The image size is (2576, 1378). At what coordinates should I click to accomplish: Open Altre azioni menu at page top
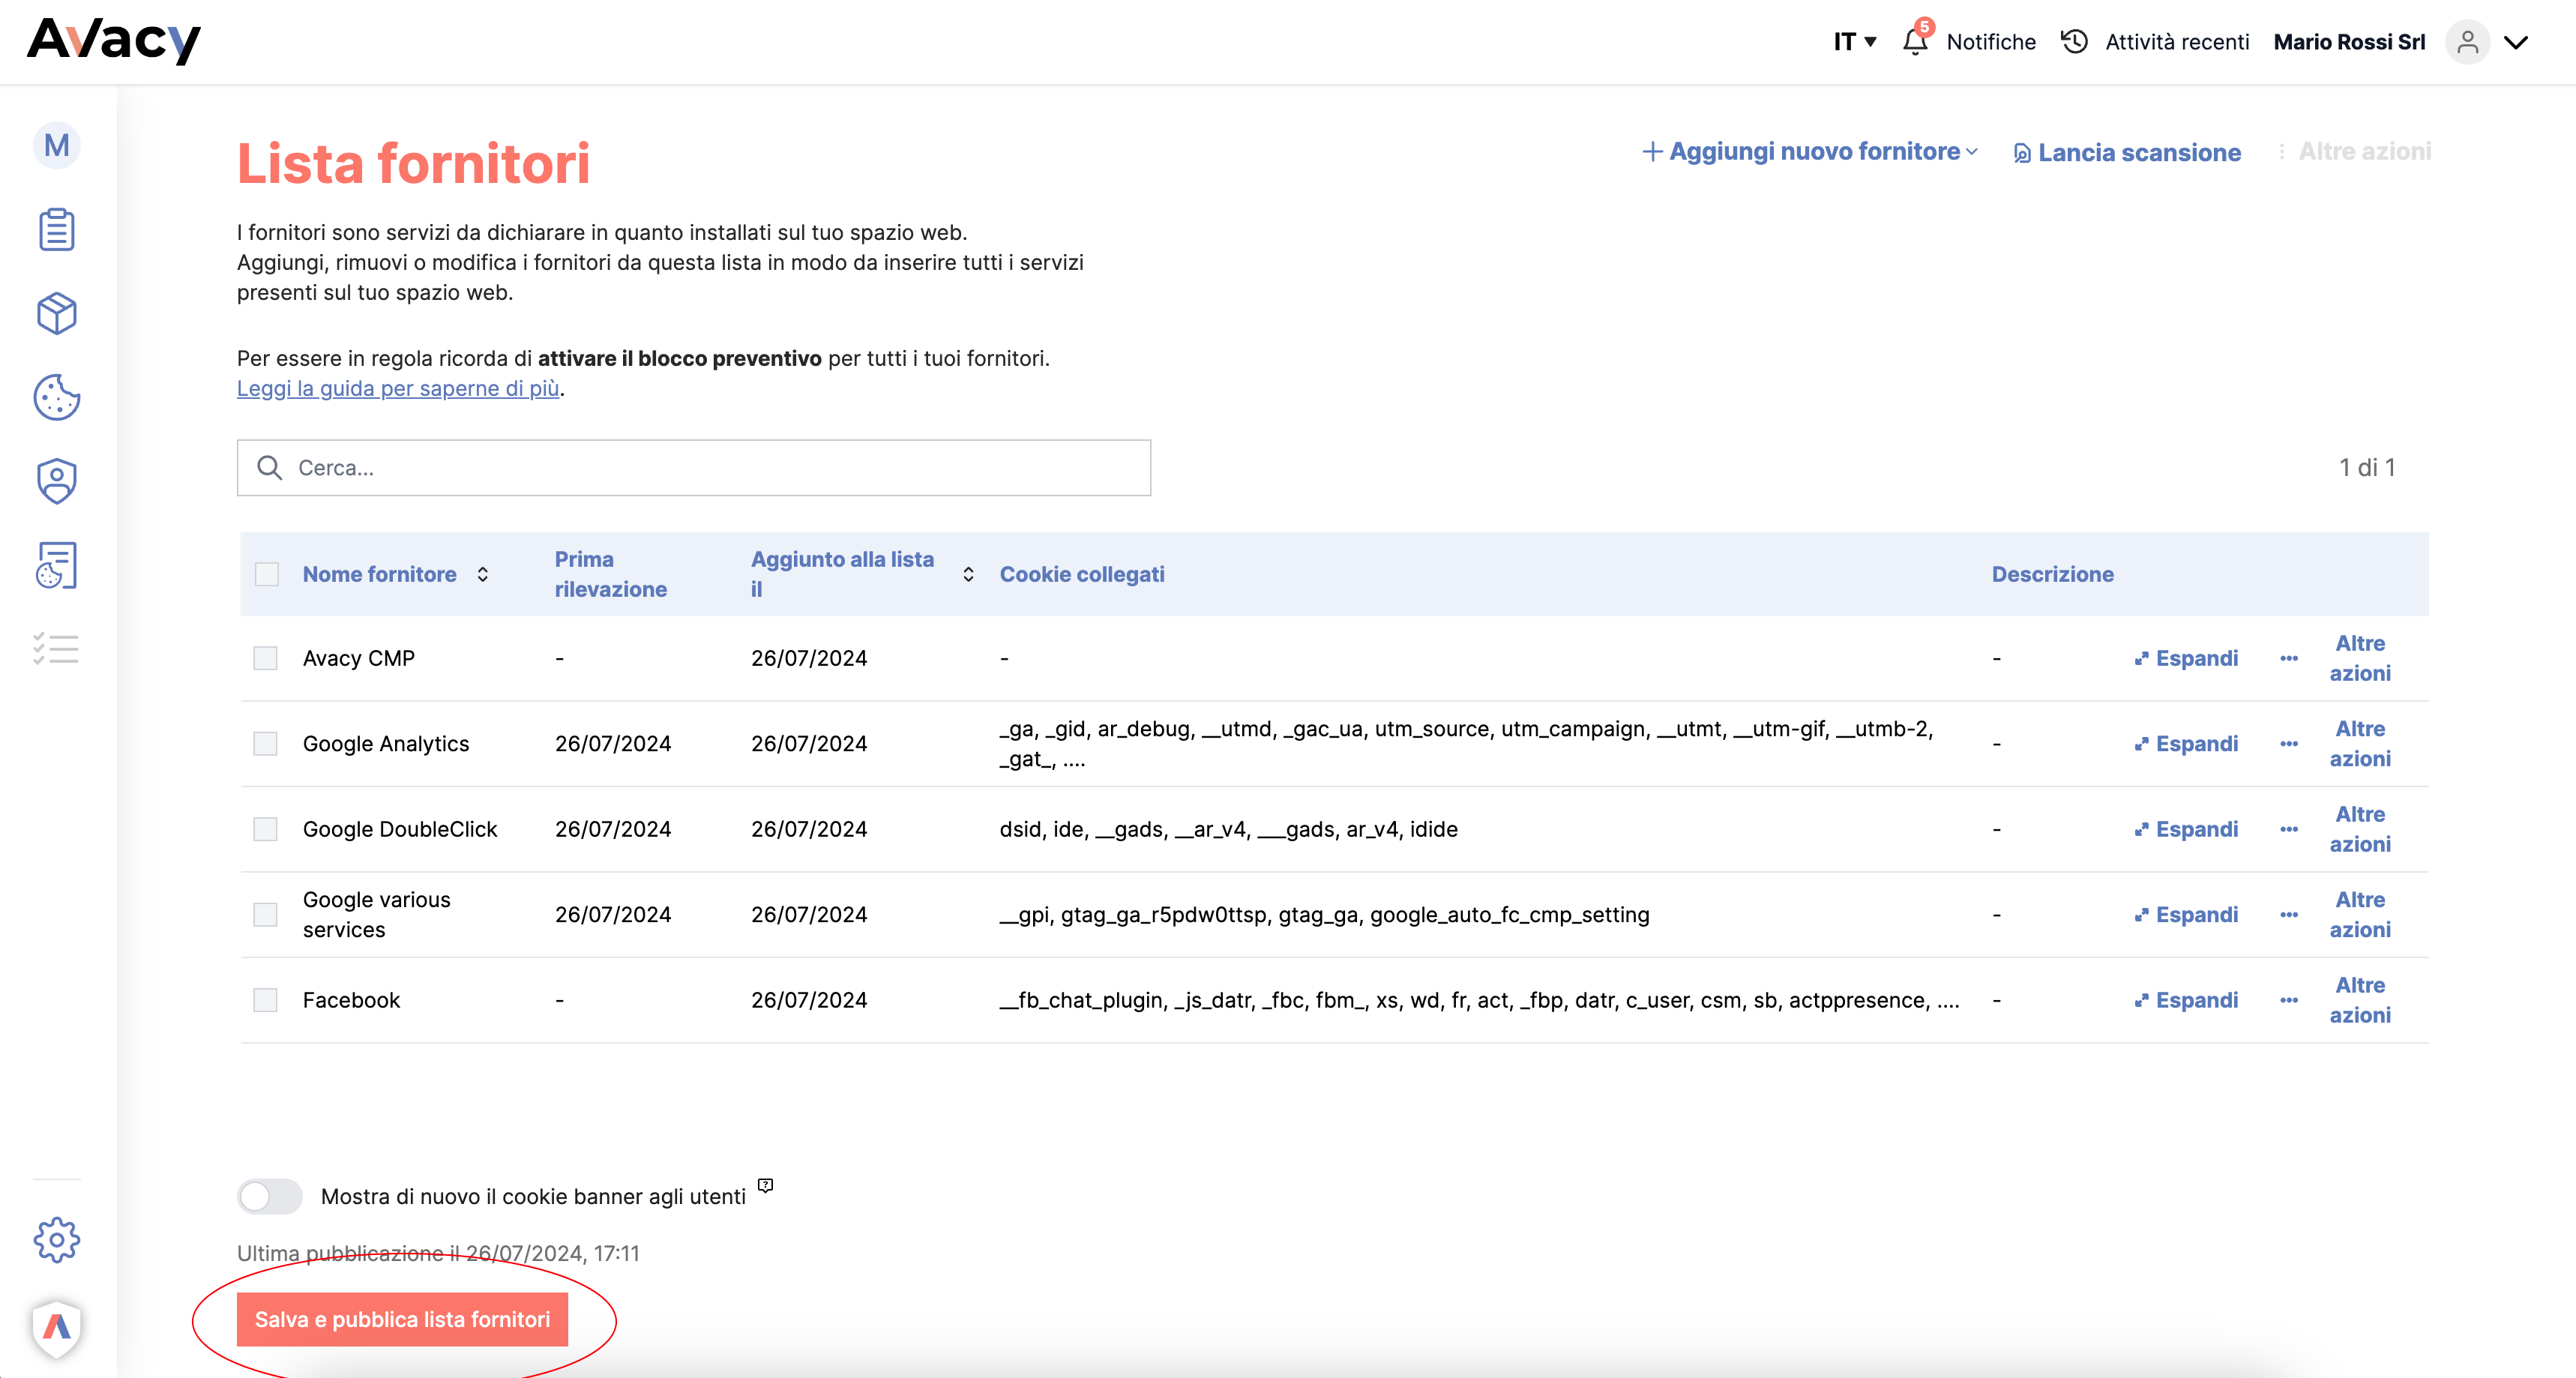click(x=2355, y=152)
